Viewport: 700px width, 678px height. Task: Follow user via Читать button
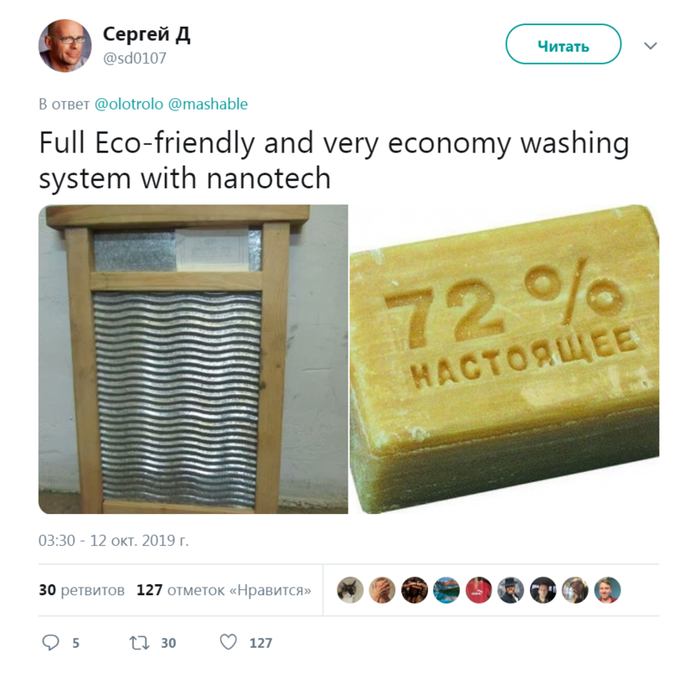[563, 44]
